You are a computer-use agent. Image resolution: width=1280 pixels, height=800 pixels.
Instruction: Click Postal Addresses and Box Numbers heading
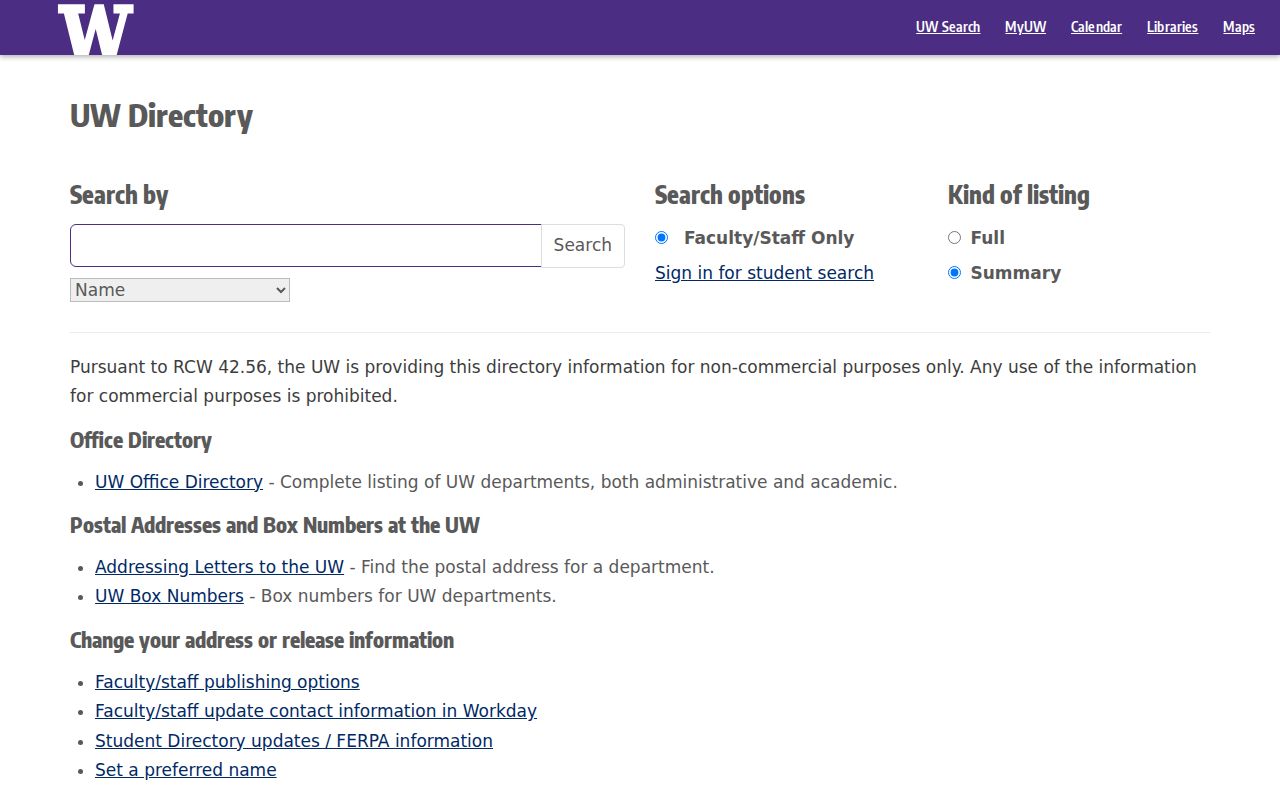tap(275, 526)
